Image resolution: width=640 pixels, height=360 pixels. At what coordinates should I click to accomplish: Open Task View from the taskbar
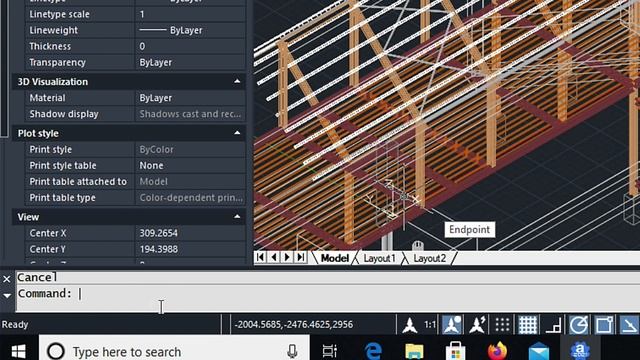(x=330, y=351)
